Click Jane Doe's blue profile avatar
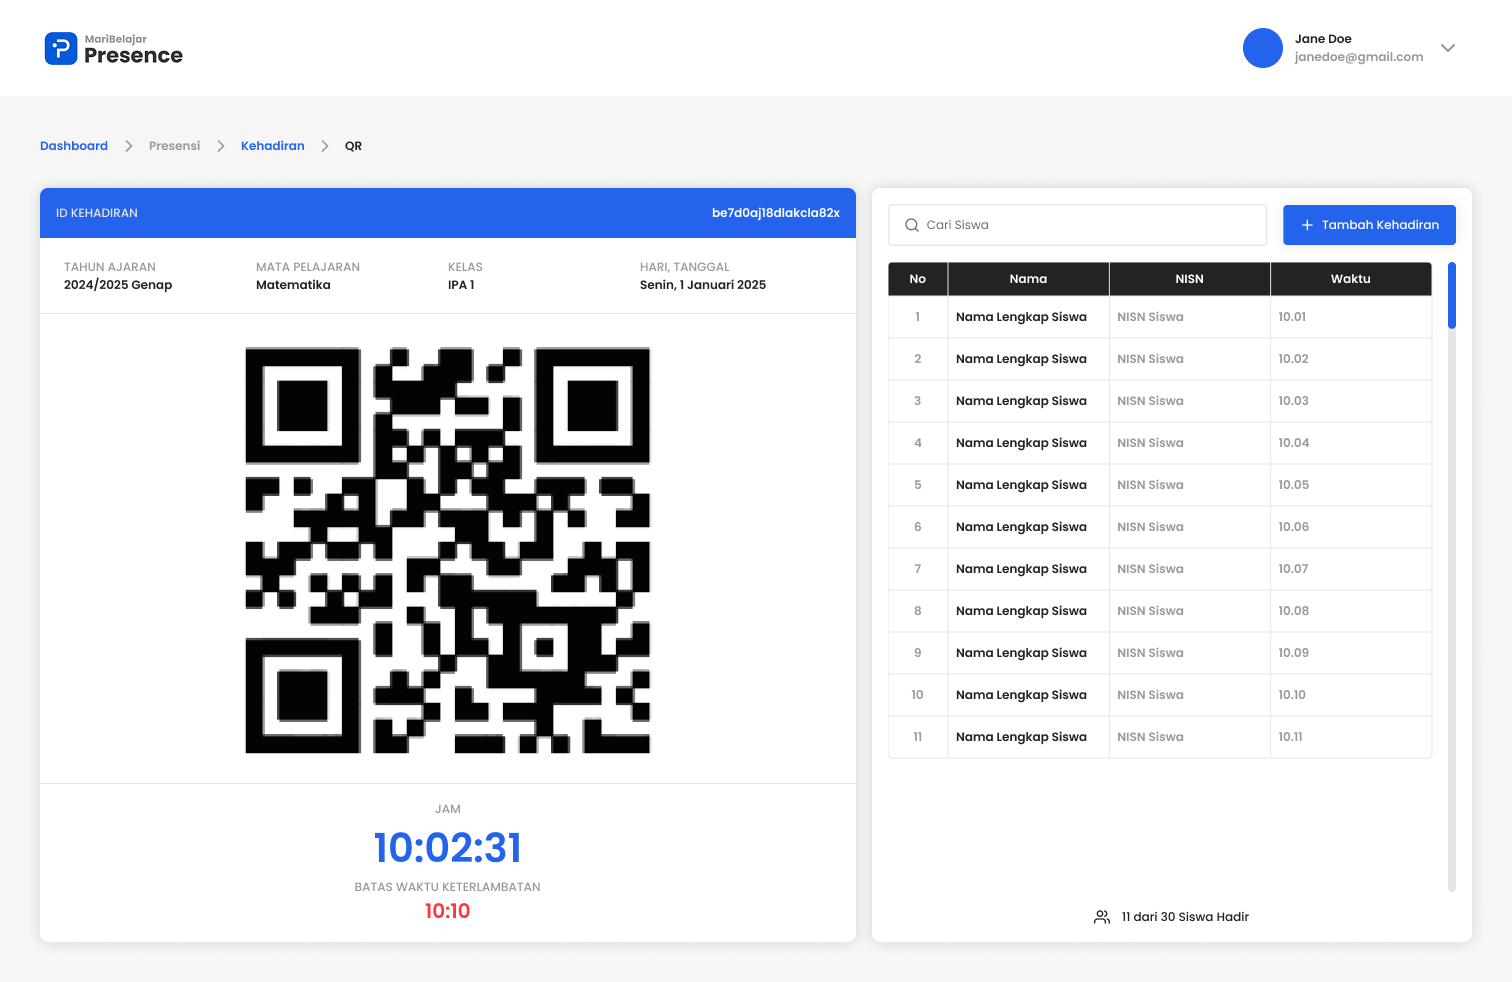This screenshot has width=1512, height=982. [x=1262, y=48]
